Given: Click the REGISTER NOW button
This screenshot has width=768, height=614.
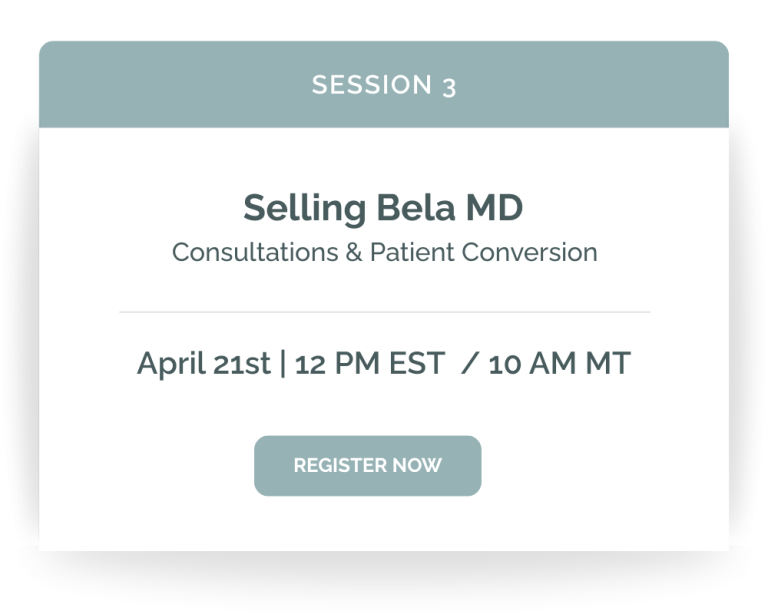Looking at the screenshot, I should tap(367, 466).
